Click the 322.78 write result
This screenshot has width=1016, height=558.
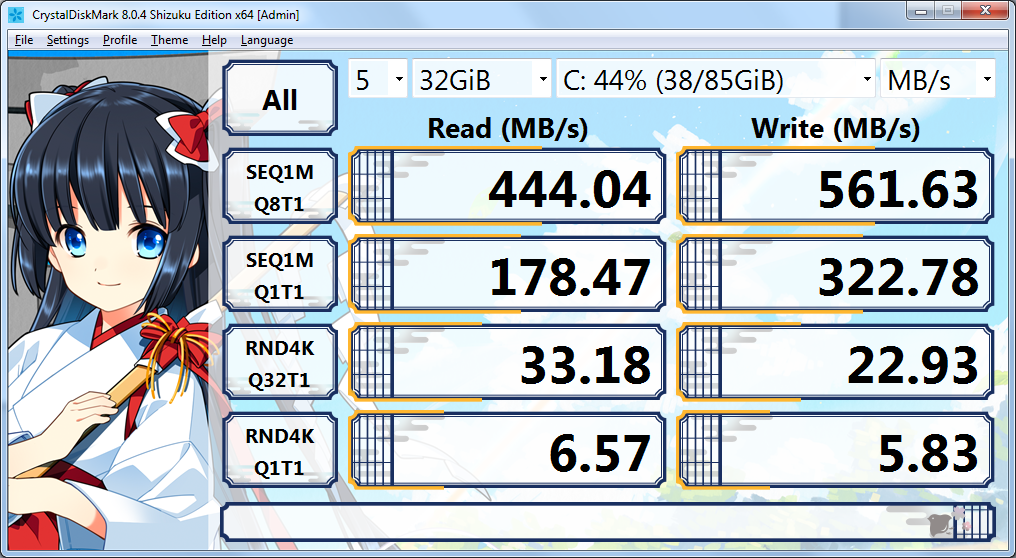tap(836, 275)
